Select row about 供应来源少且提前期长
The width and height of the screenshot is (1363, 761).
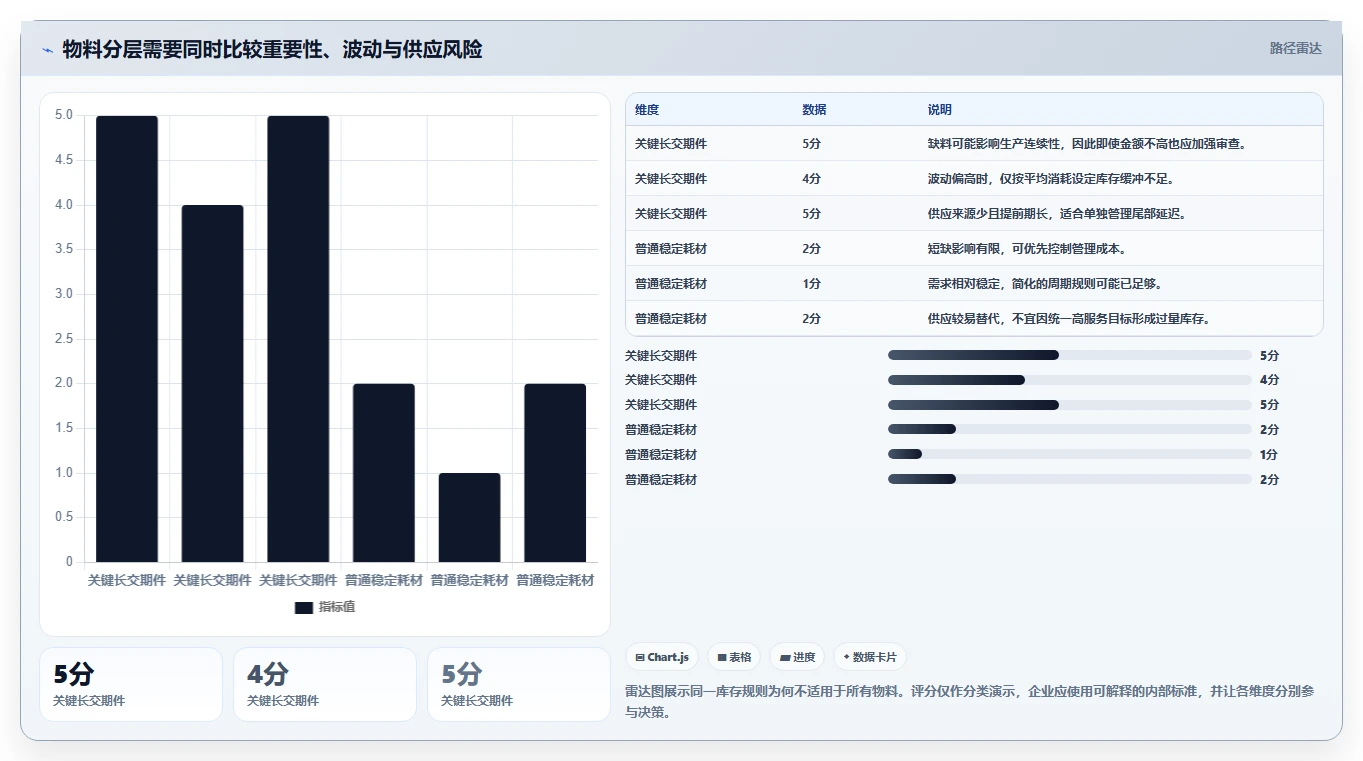(974, 214)
